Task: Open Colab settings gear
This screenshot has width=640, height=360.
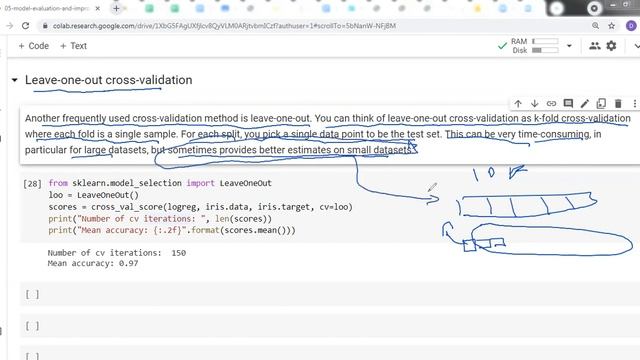Action: [x=611, y=46]
